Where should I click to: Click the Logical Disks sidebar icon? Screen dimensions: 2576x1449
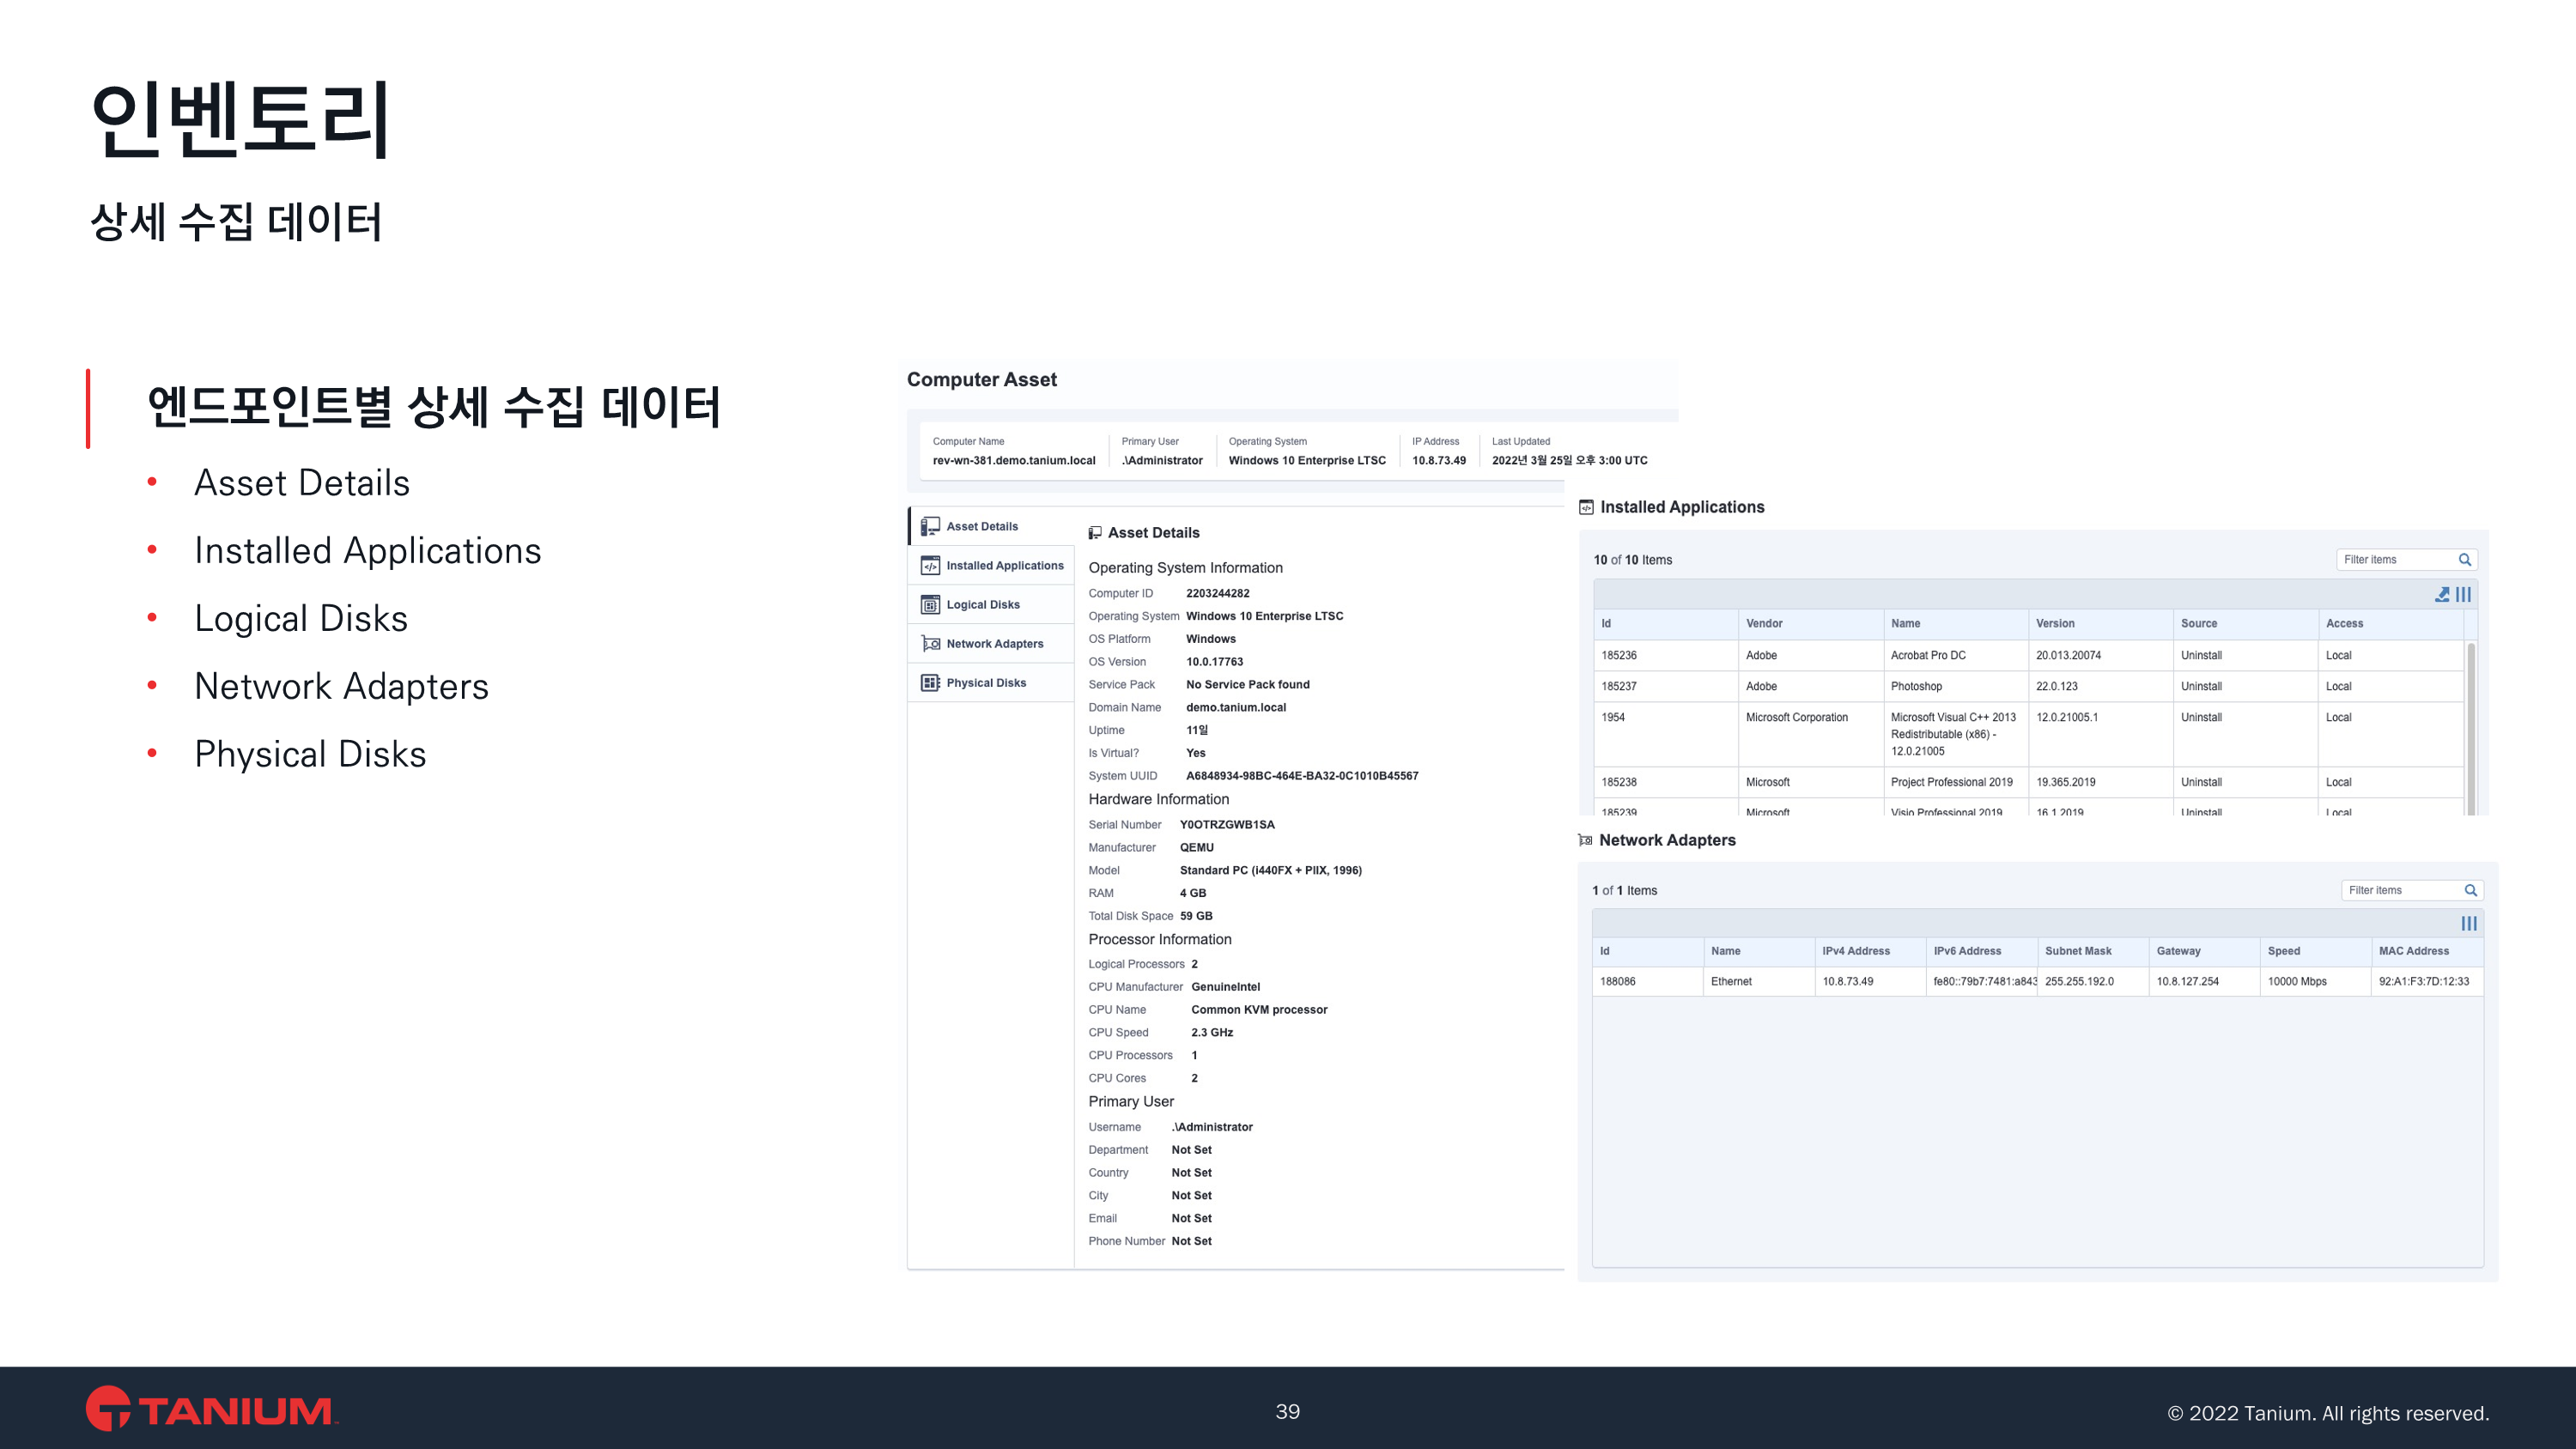pos(930,604)
